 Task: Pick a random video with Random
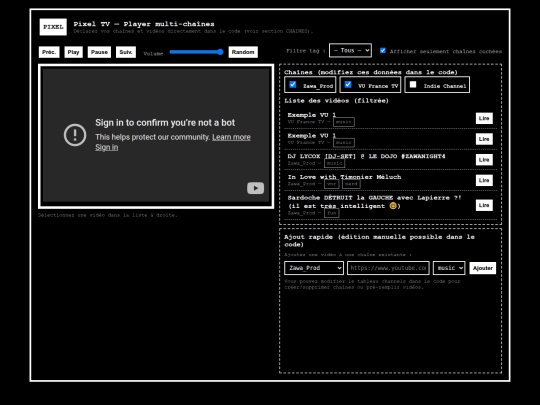click(x=243, y=52)
